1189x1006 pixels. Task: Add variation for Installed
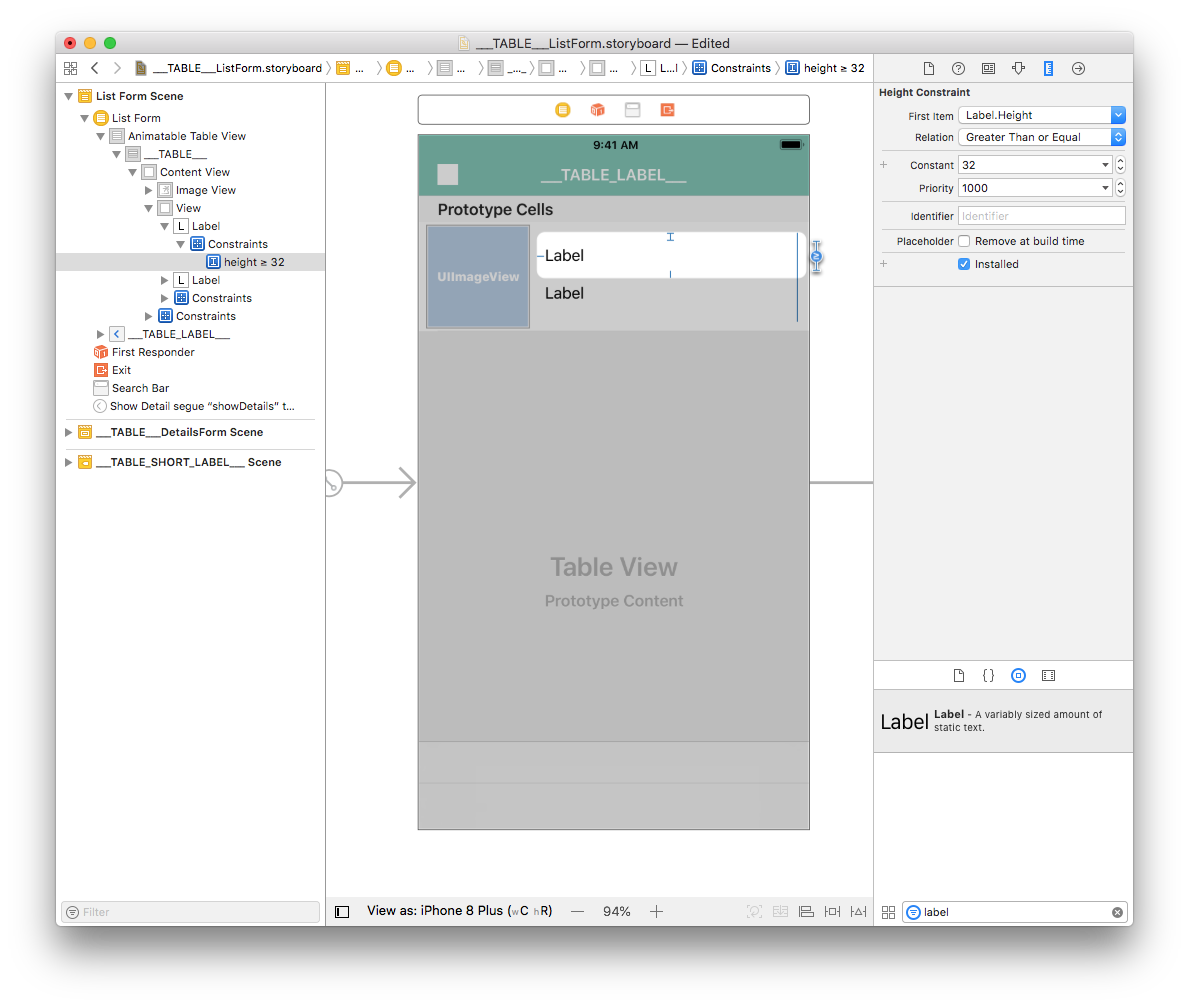(x=883, y=264)
